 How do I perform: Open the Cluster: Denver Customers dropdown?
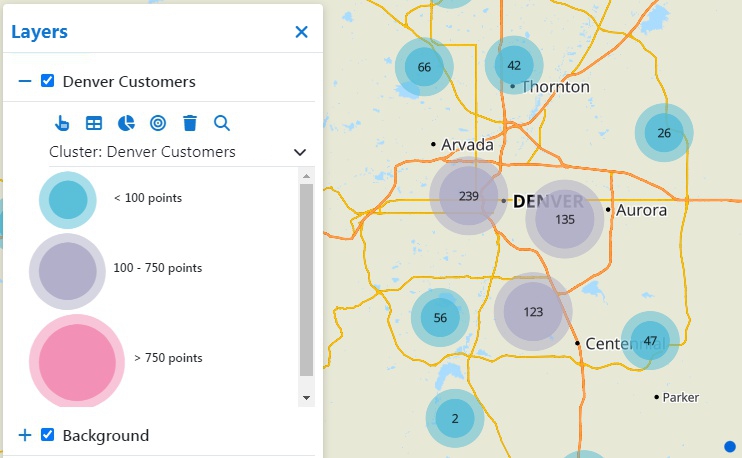299,152
